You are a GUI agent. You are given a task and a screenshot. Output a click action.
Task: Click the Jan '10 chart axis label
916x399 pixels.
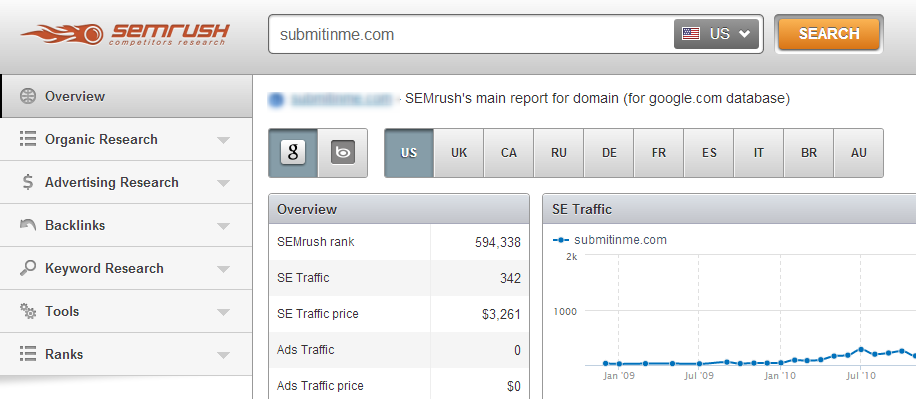(x=780, y=376)
